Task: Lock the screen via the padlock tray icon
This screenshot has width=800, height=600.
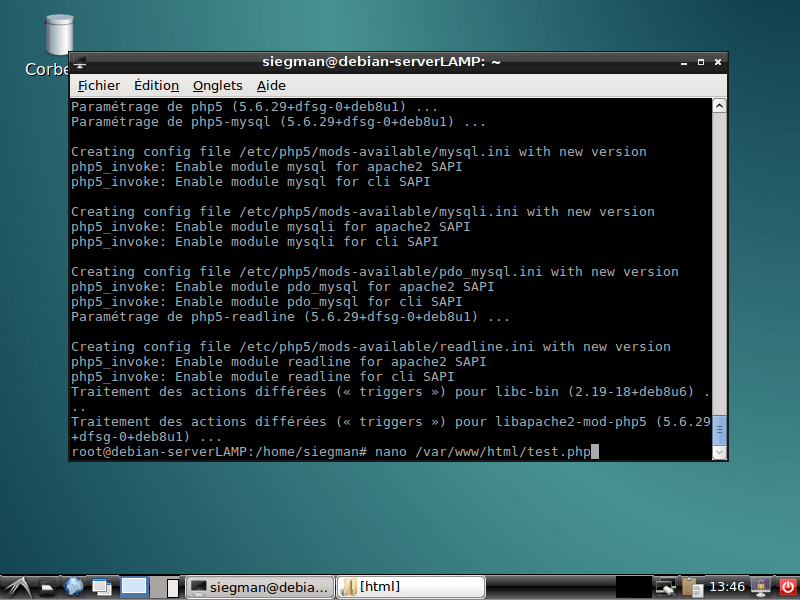Action: pyautogui.click(x=761, y=586)
